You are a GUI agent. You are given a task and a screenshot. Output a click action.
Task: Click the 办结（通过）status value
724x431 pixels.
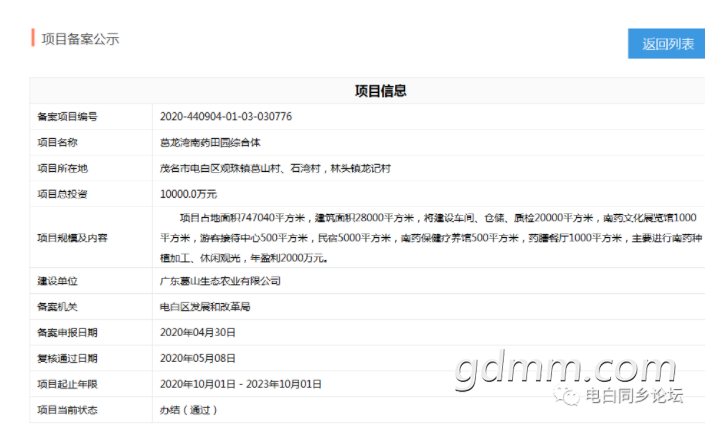pyautogui.click(x=188, y=410)
